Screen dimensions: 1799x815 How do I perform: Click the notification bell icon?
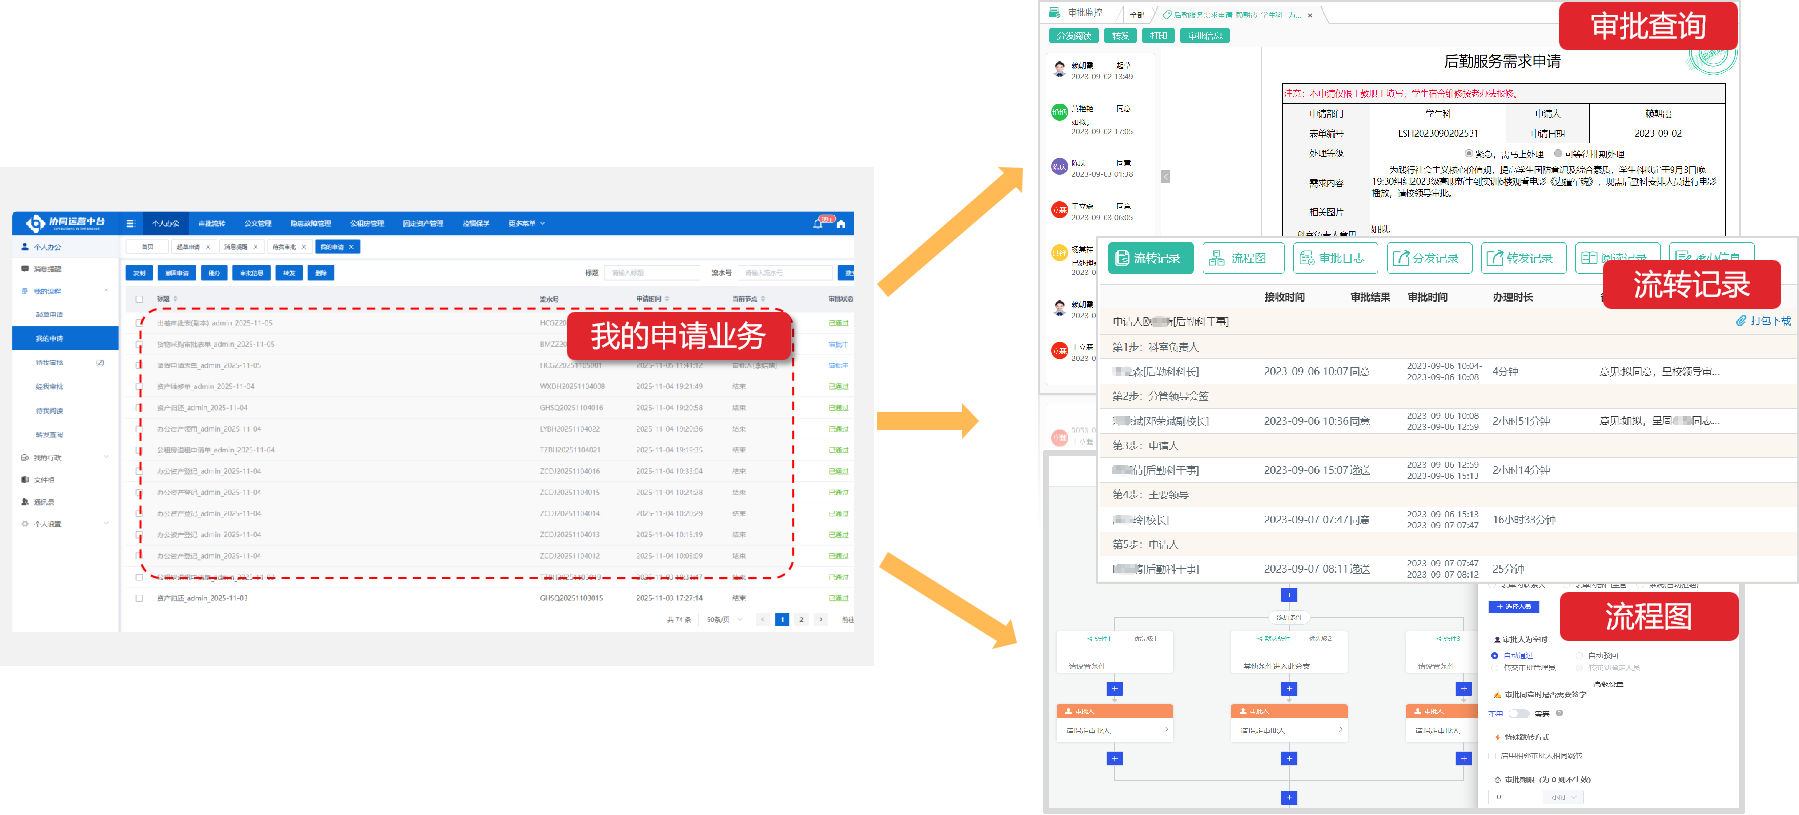(x=819, y=223)
